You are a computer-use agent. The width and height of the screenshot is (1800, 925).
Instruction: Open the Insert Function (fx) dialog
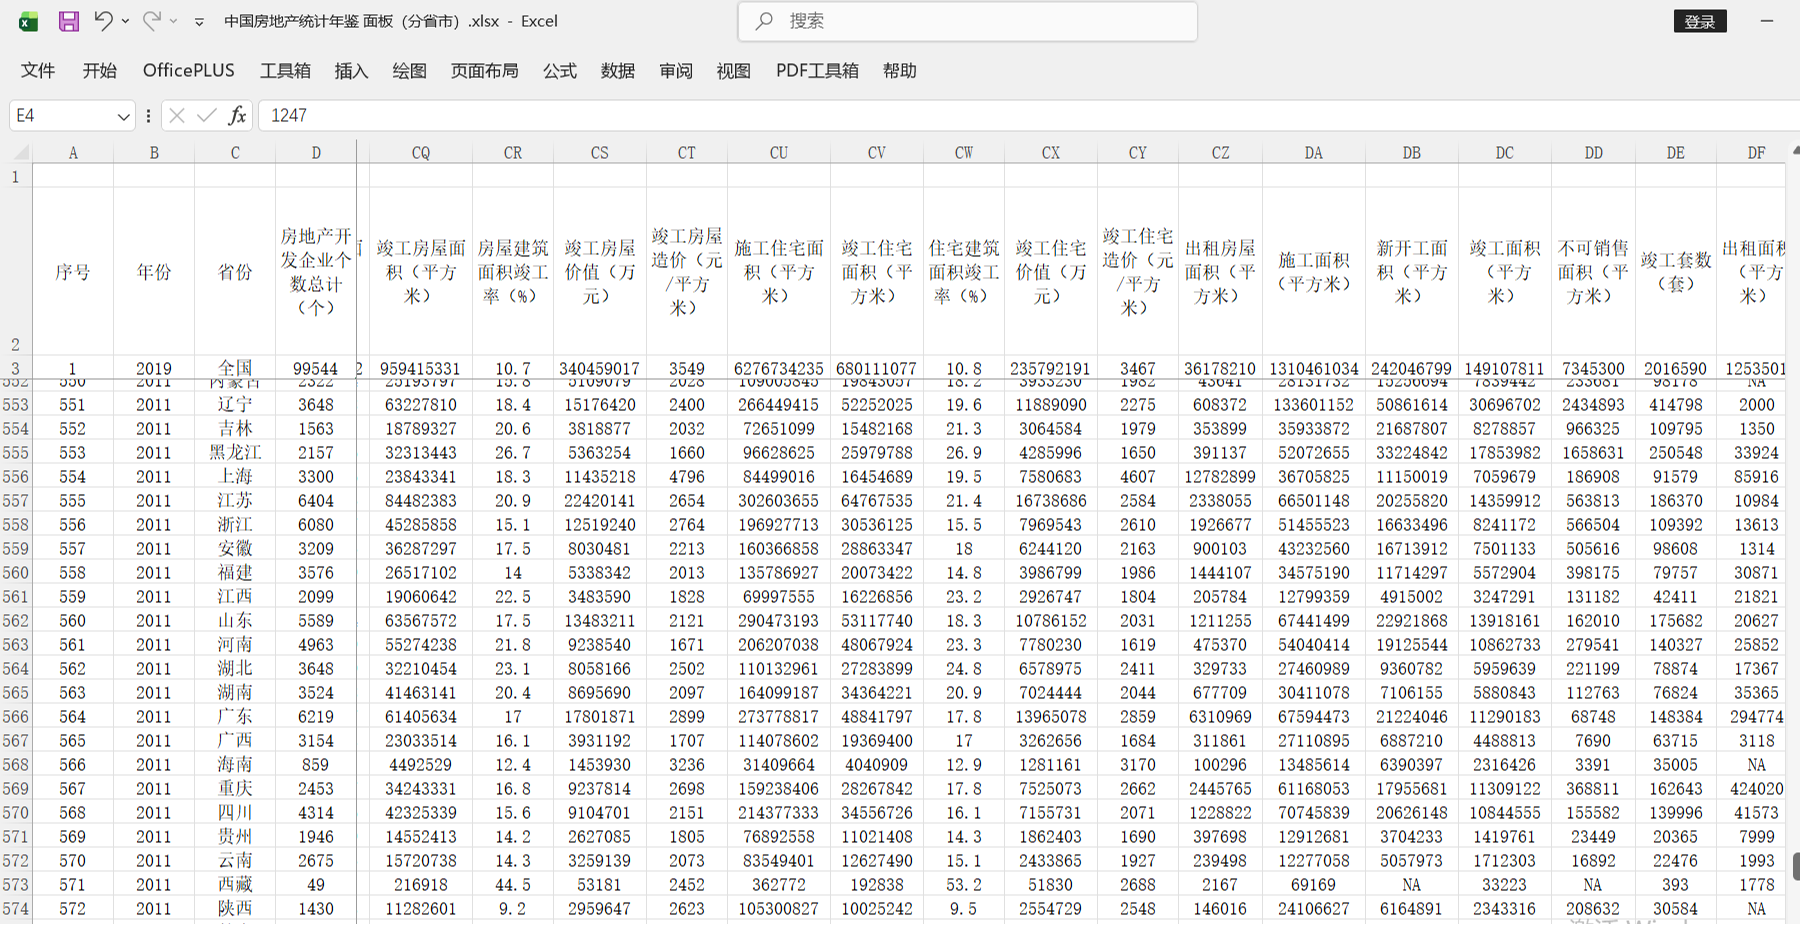click(x=237, y=115)
